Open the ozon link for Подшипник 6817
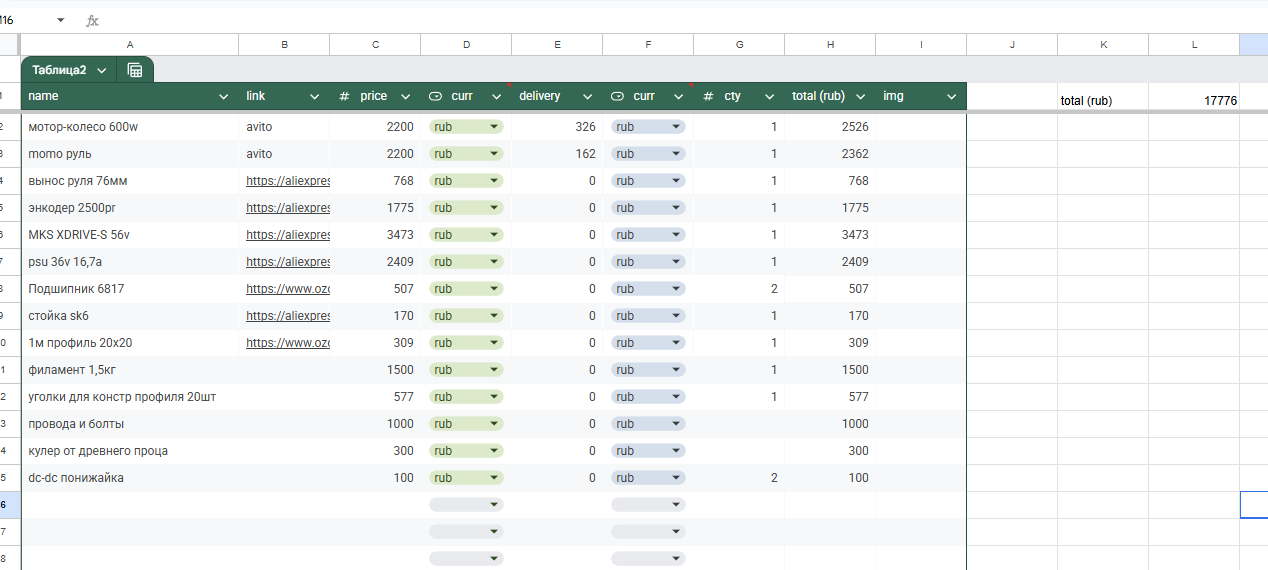1268x570 pixels. pos(288,289)
